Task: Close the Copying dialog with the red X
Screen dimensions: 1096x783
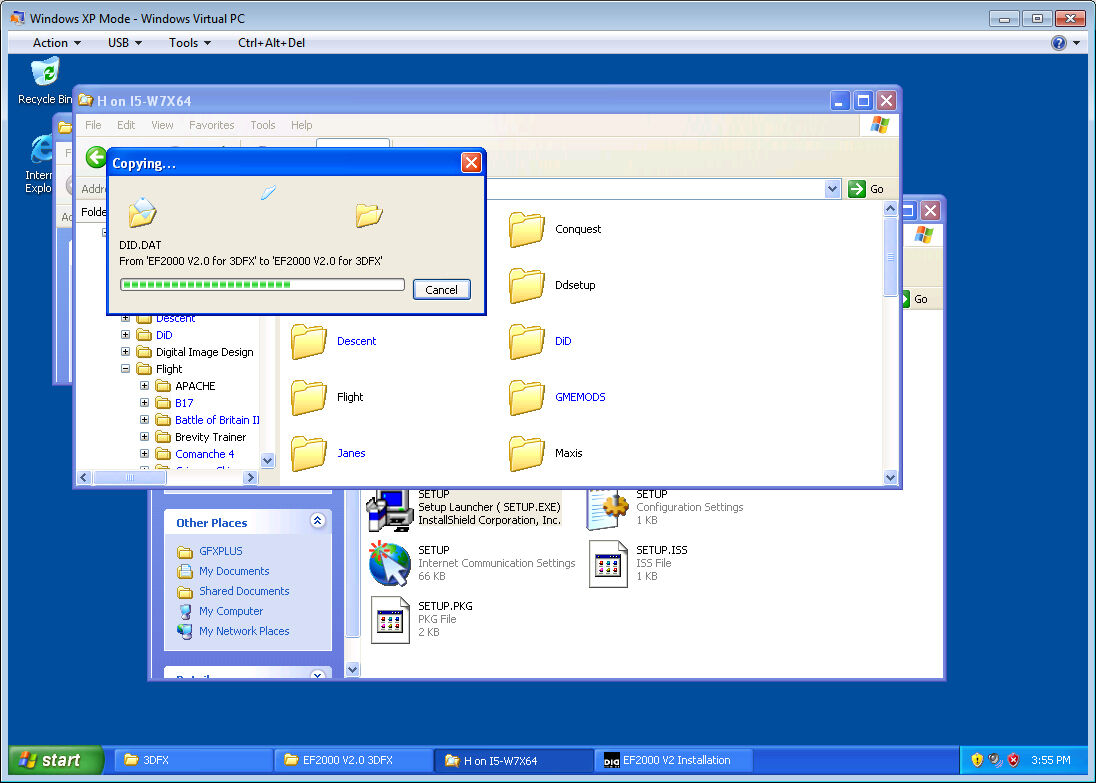Action: 471,163
